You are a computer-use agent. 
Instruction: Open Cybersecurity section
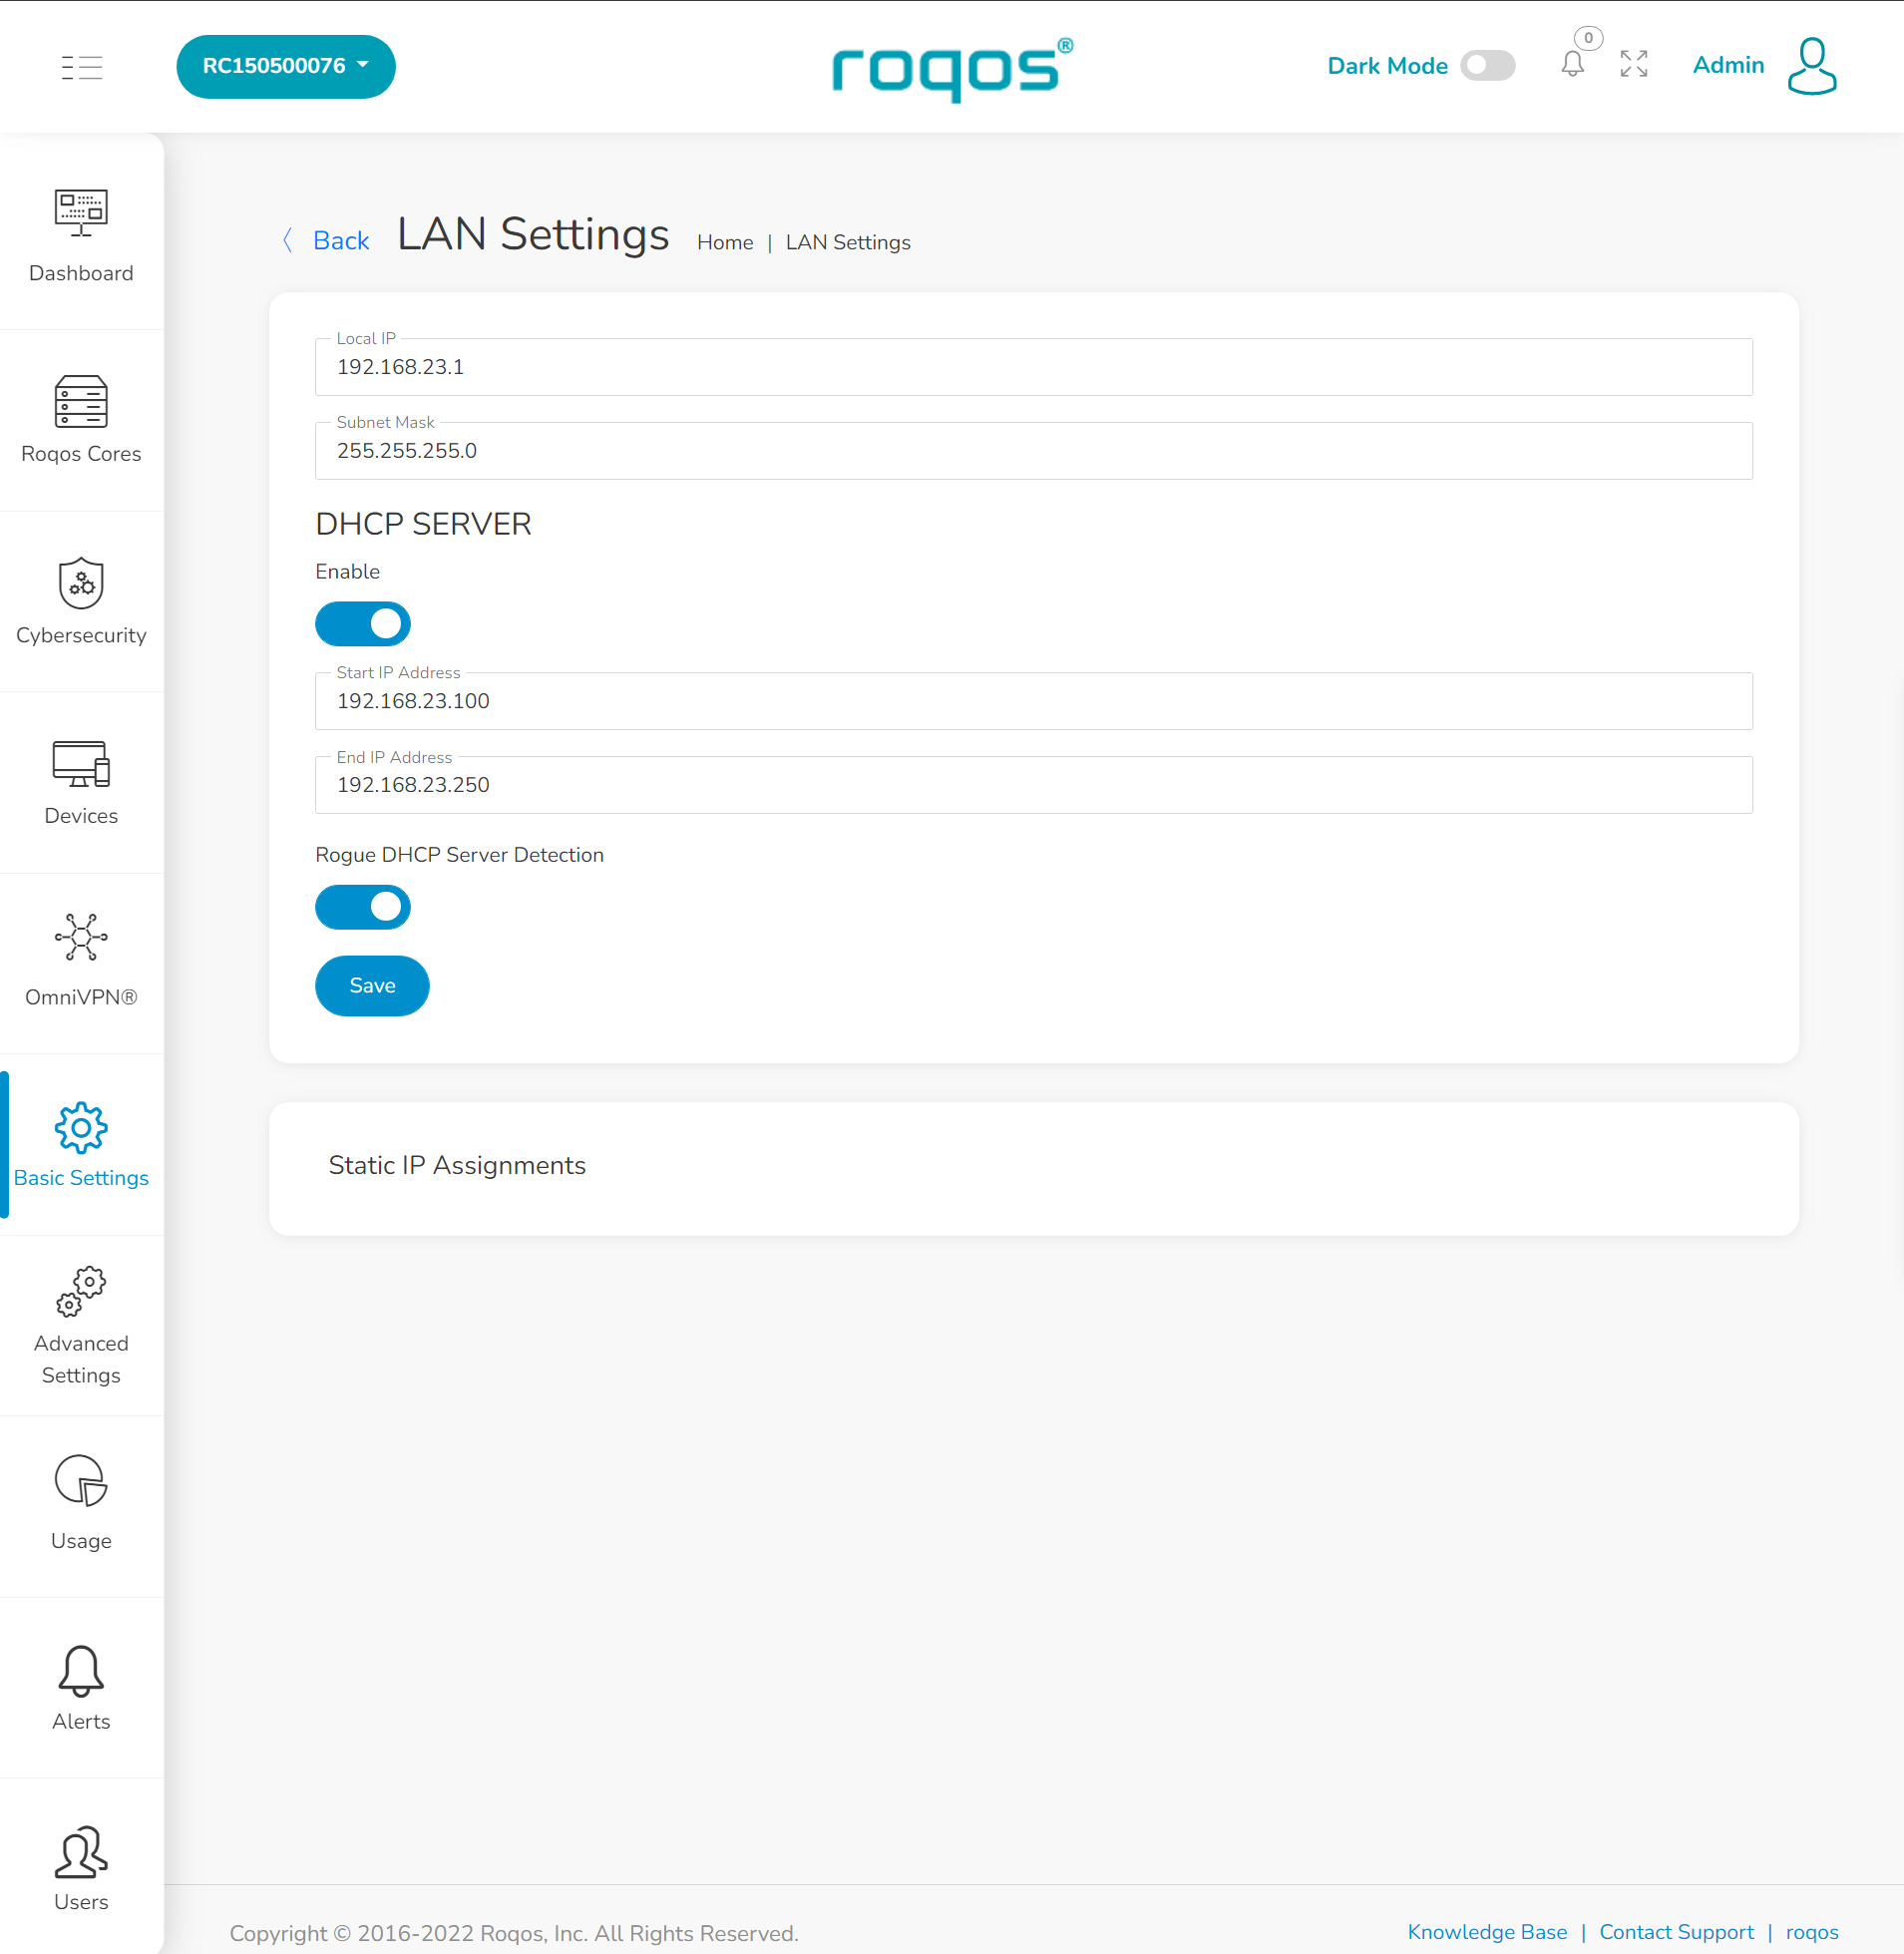click(x=81, y=601)
